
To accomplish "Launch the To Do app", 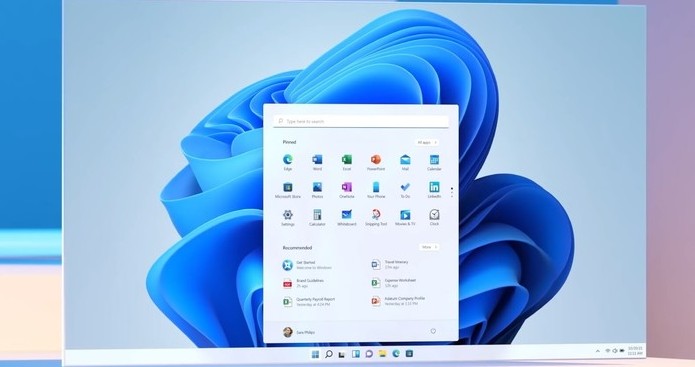I will (405, 190).
